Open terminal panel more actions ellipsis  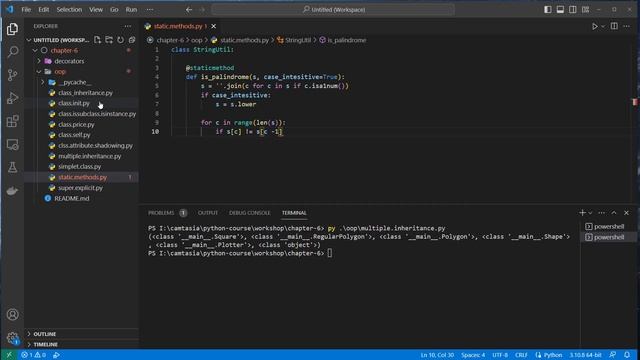tap(602, 213)
